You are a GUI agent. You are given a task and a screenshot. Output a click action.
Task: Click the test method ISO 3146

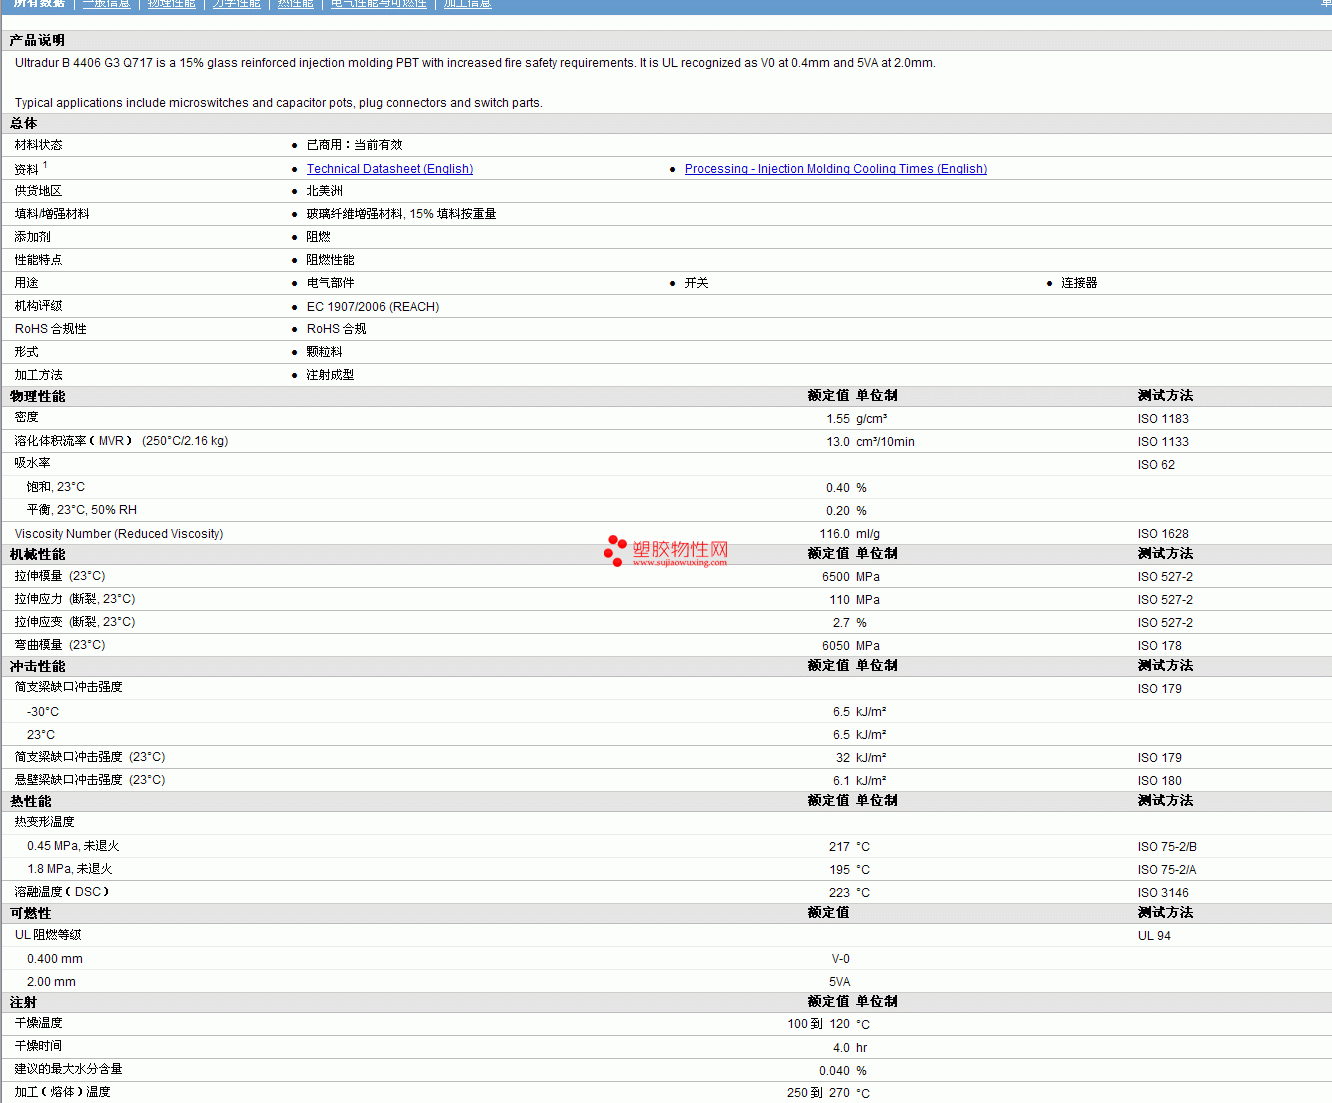coord(1163,893)
